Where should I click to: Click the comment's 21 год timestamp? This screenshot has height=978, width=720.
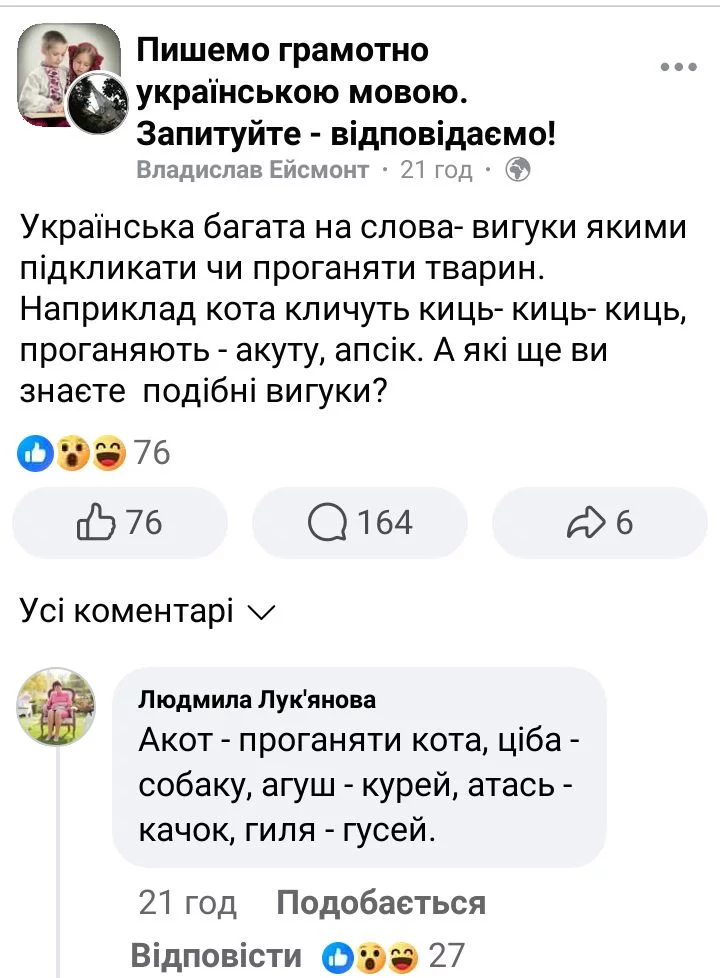click(188, 904)
